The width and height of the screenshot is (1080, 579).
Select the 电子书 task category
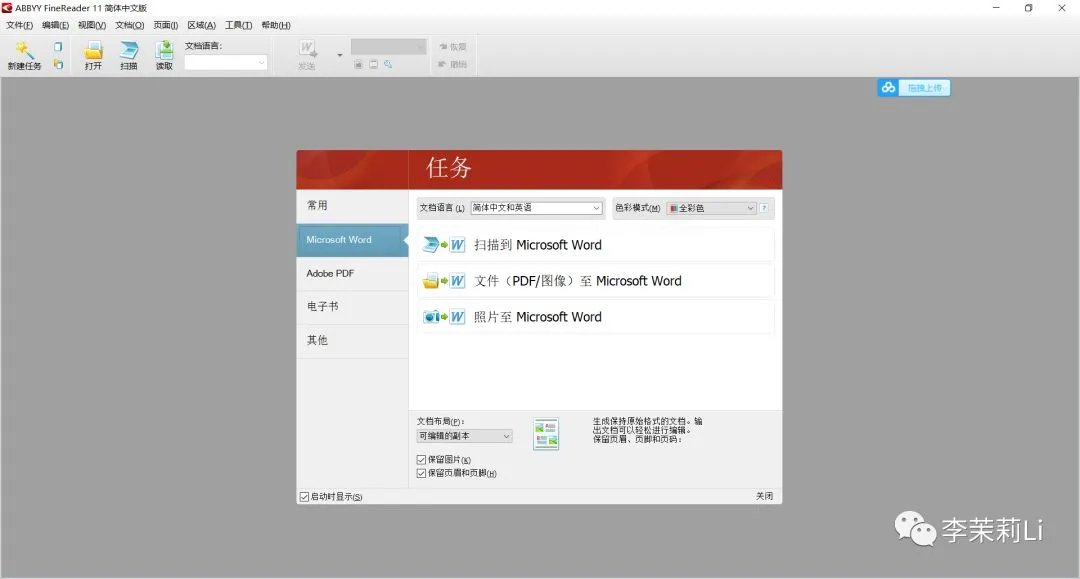(x=352, y=306)
